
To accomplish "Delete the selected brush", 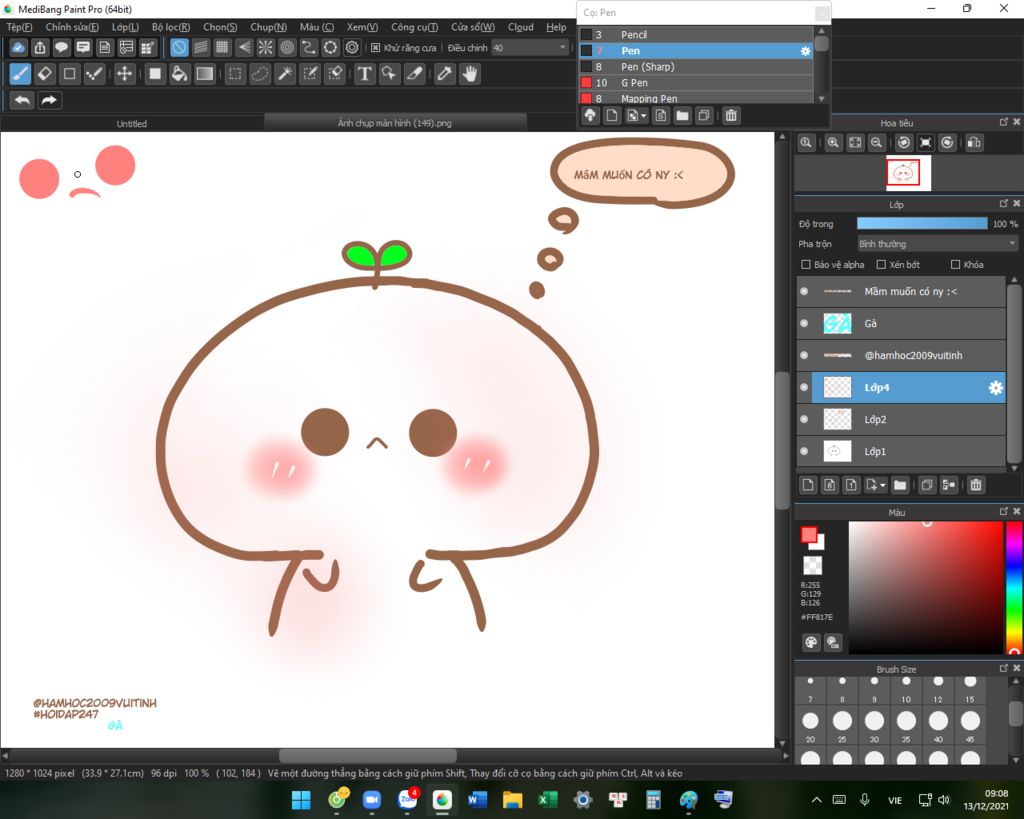I will pyautogui.click(x=731, y=116).
